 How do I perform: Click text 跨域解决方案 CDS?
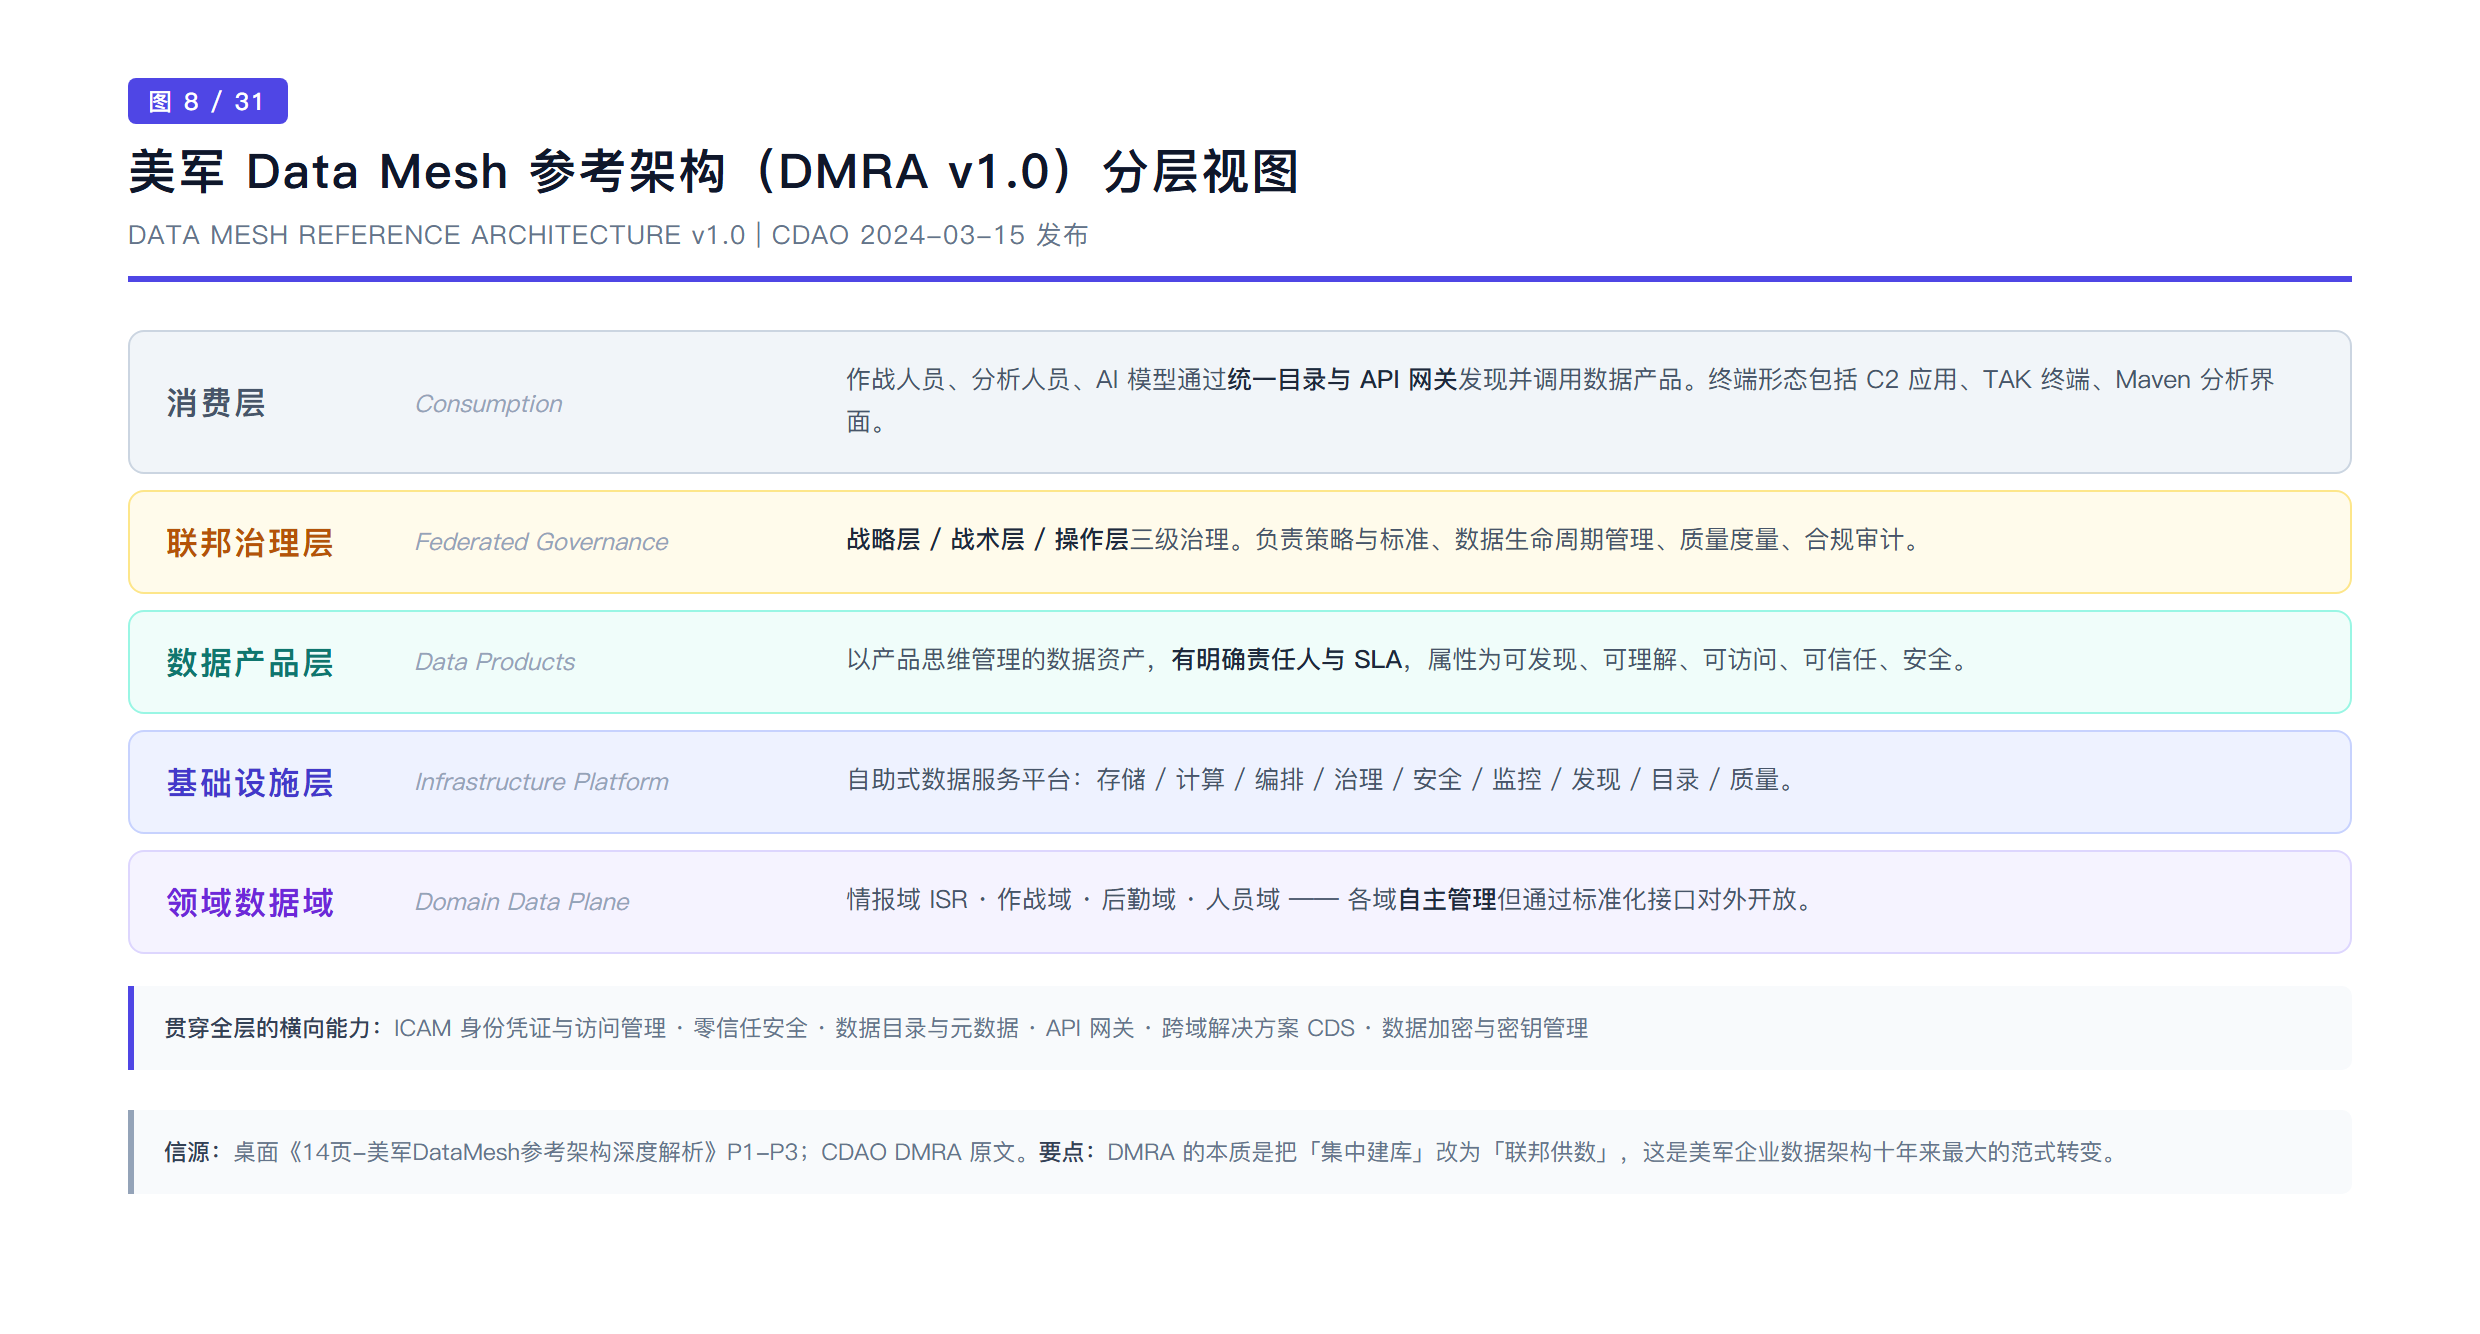click(1258, 1028)
